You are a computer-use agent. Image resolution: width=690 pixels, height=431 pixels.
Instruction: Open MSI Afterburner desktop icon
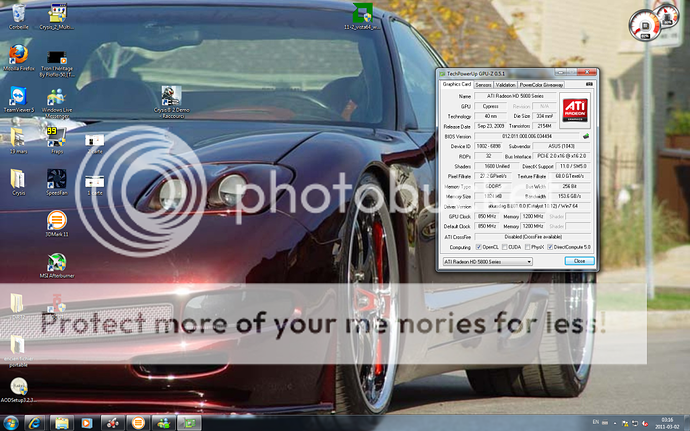[x=57, y=259]
